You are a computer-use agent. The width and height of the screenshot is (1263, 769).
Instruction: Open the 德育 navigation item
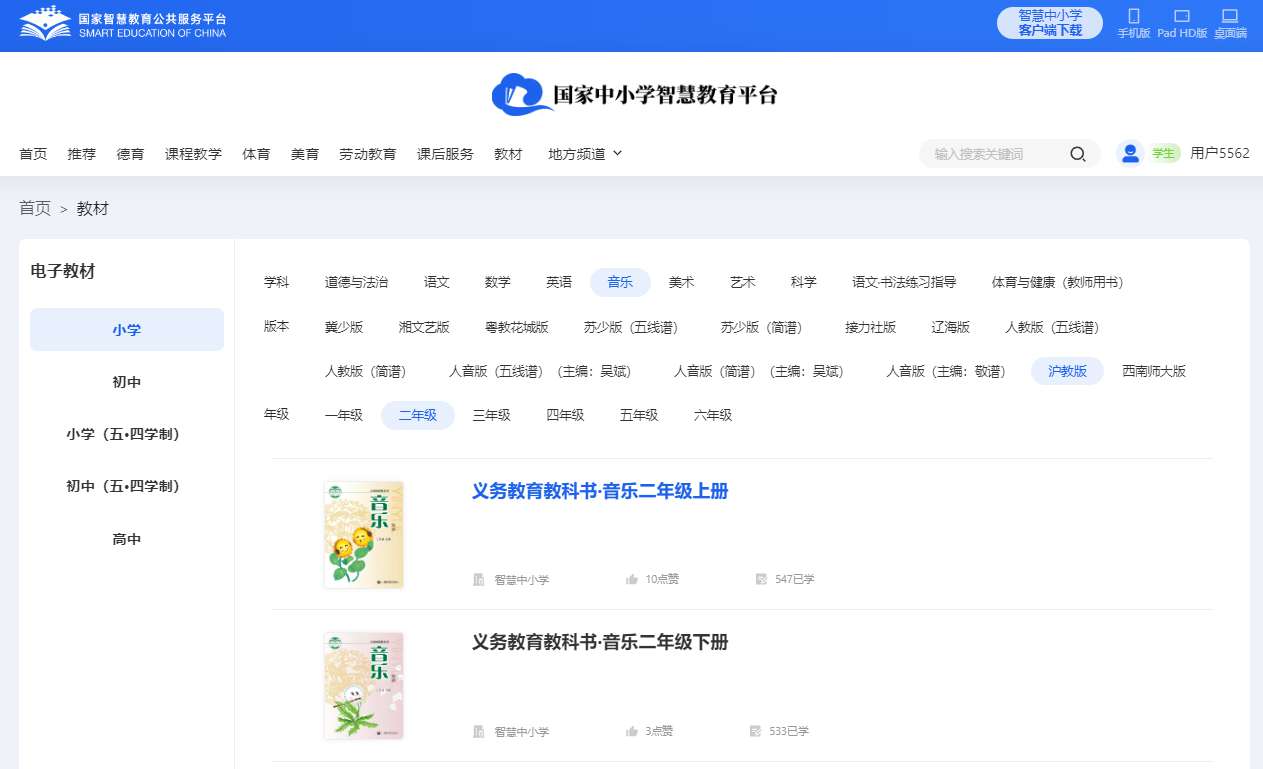[130, 154]
